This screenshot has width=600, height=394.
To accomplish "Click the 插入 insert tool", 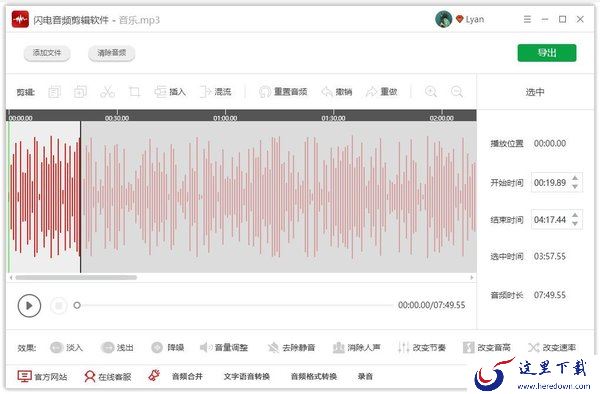I will pyautogui.click(x=170, y=92).
